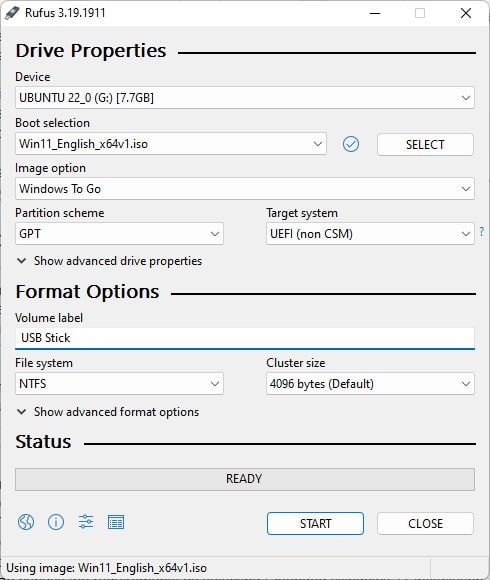Show the log window icon

coord(116,522)
